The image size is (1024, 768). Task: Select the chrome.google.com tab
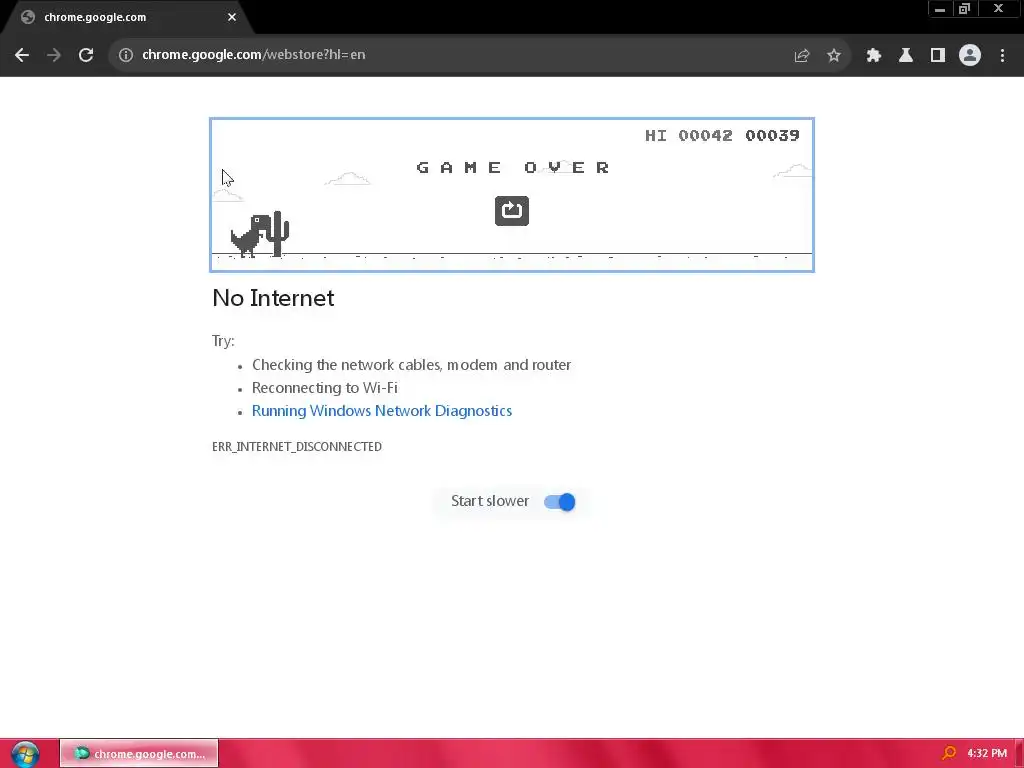(x=127, y=17)
